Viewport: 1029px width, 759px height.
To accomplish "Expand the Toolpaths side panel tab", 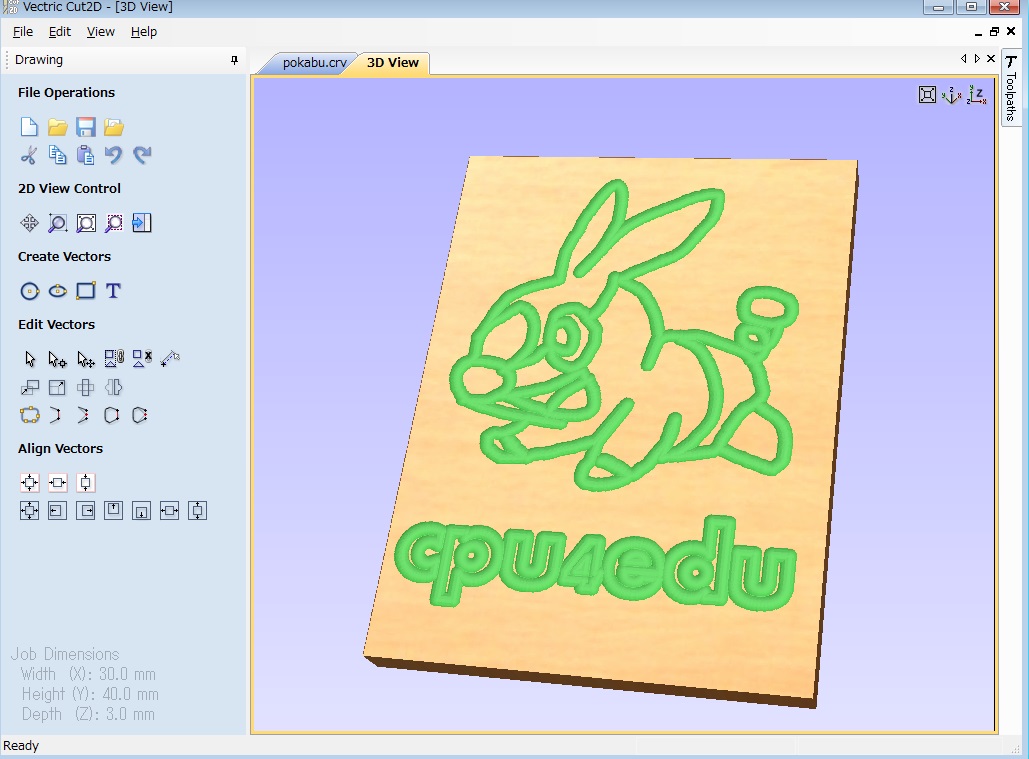I will coord(1011,88).
